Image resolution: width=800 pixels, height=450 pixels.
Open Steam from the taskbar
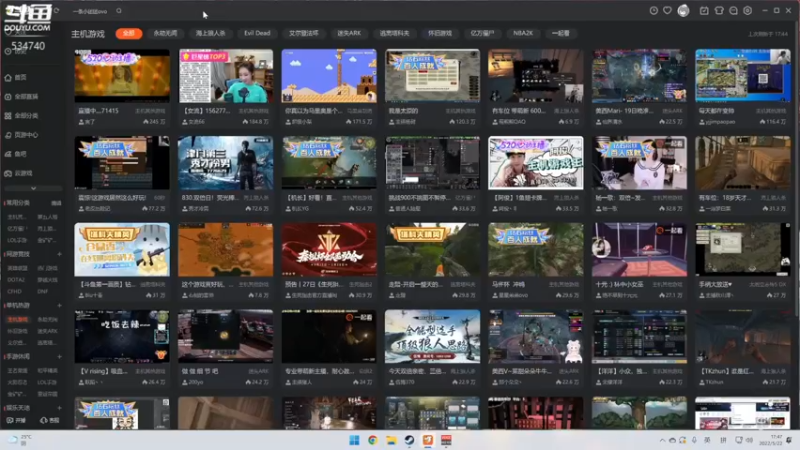(409, 440)
